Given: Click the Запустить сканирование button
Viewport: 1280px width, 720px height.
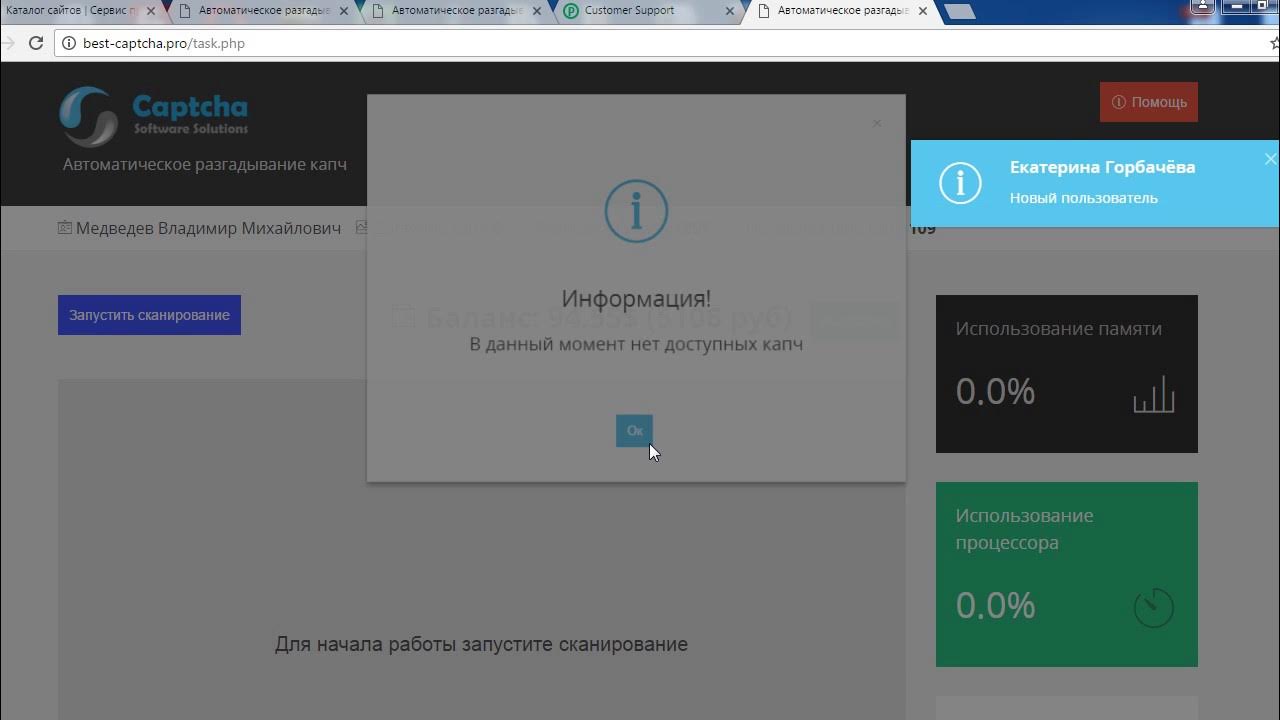Looking at the screenshot, I should (149, 315).
